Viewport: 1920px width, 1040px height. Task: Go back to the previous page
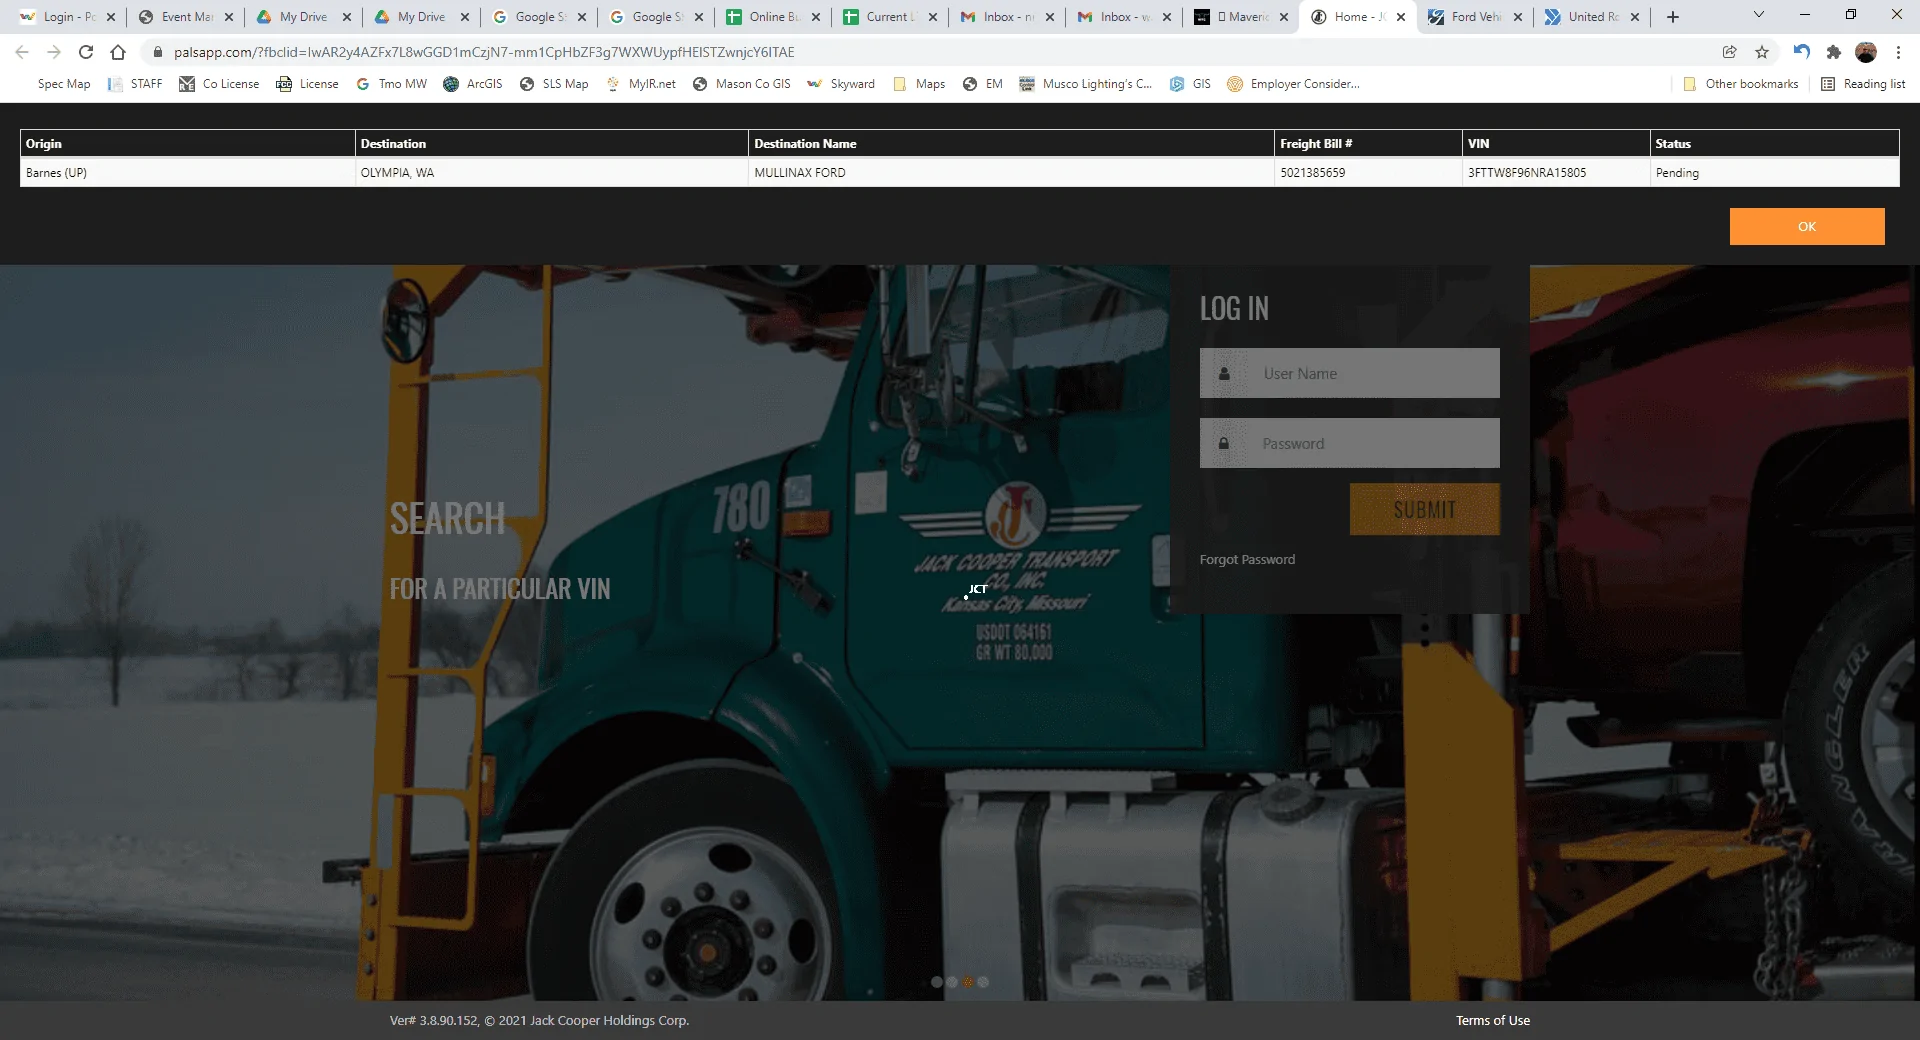coord(22,52)
